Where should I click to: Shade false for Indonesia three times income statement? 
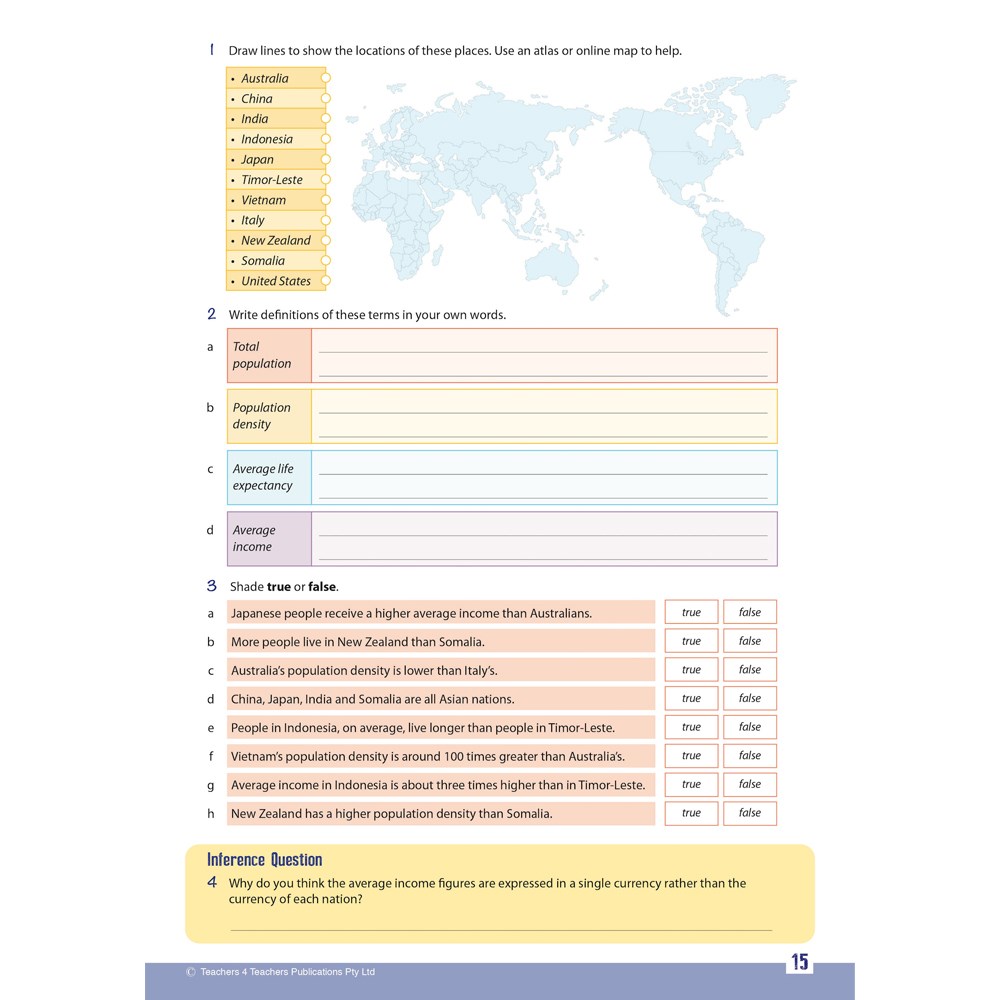pyautogui.click(x=750, y=784)
